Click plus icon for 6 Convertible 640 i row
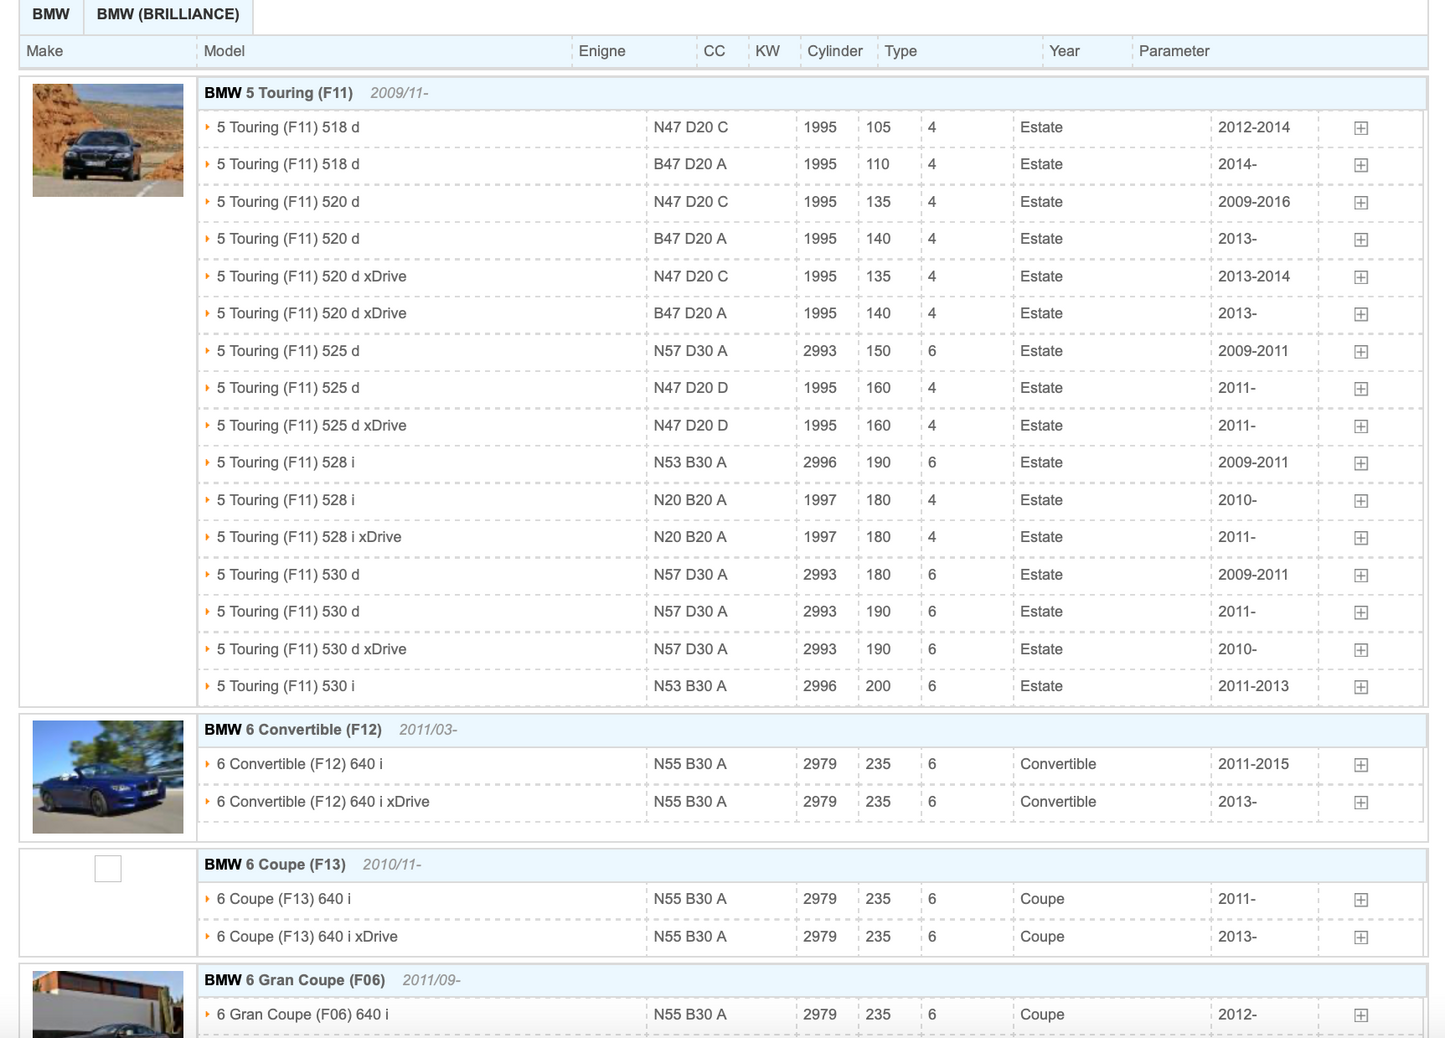This screenshot has width=1445, height=1038. coord(1361,765)
